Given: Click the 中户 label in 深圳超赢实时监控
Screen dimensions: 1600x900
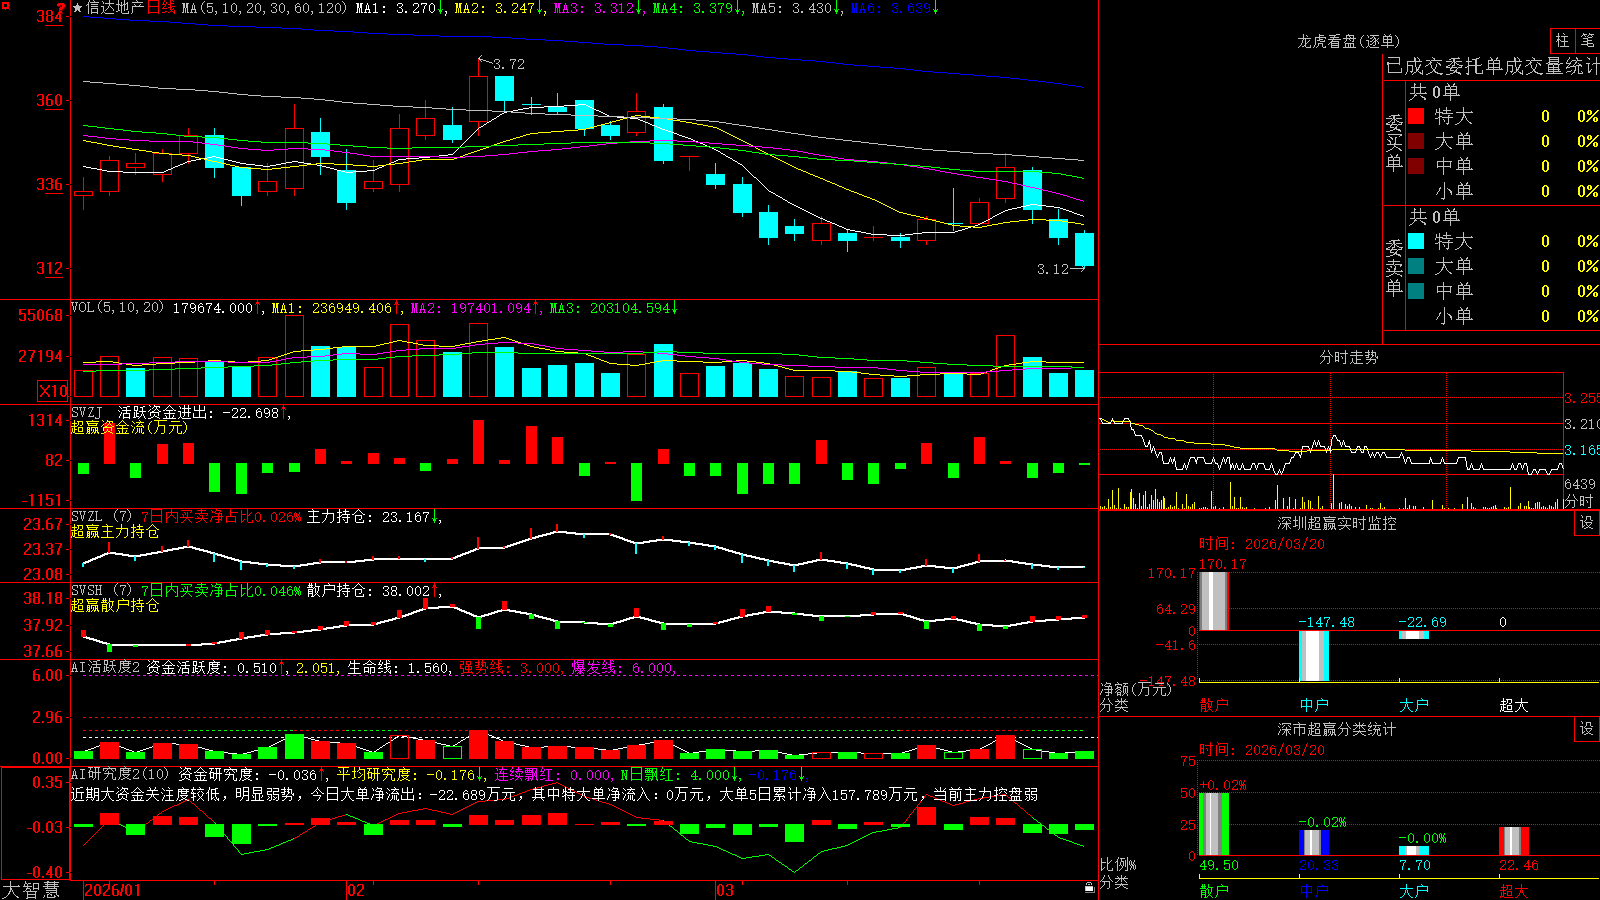Looking at the screenshot, I should 1314,705.
